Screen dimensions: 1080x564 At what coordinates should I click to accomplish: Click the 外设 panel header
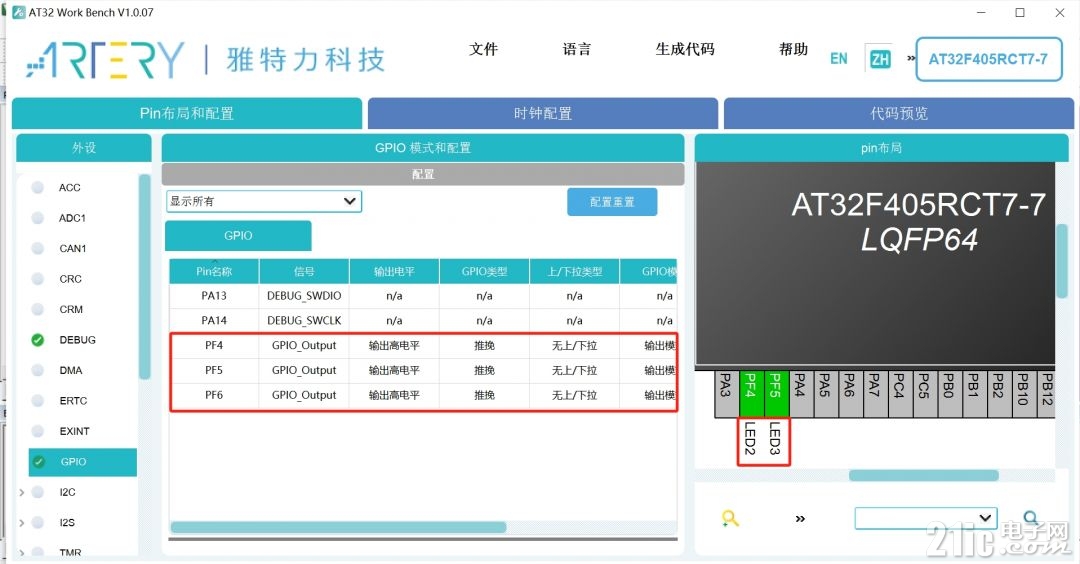point(83,148)
